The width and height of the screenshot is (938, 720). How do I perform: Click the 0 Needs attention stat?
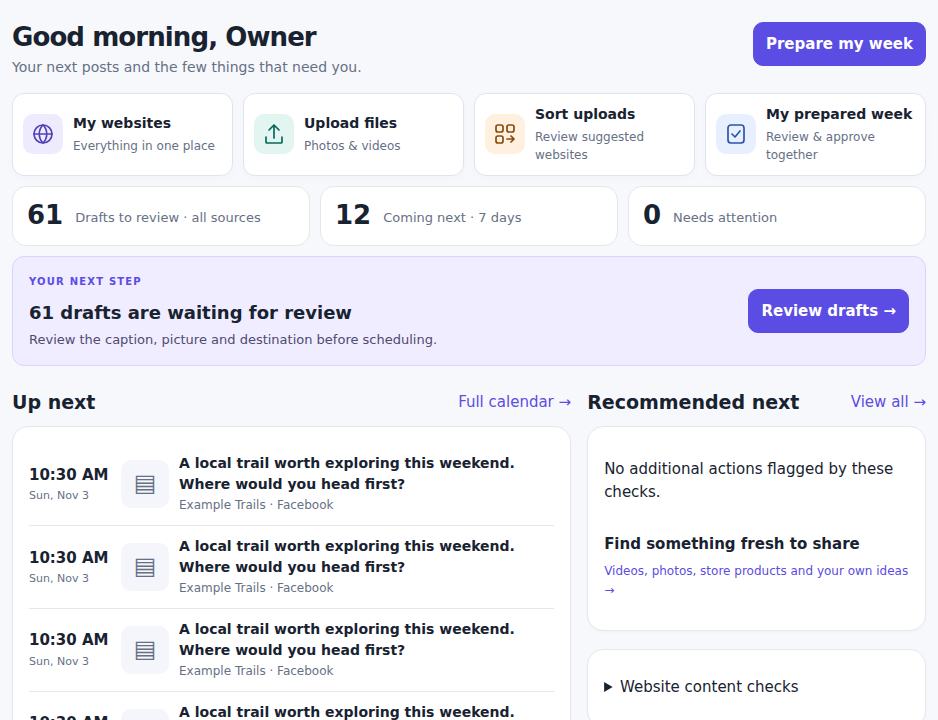pos(777,216)
